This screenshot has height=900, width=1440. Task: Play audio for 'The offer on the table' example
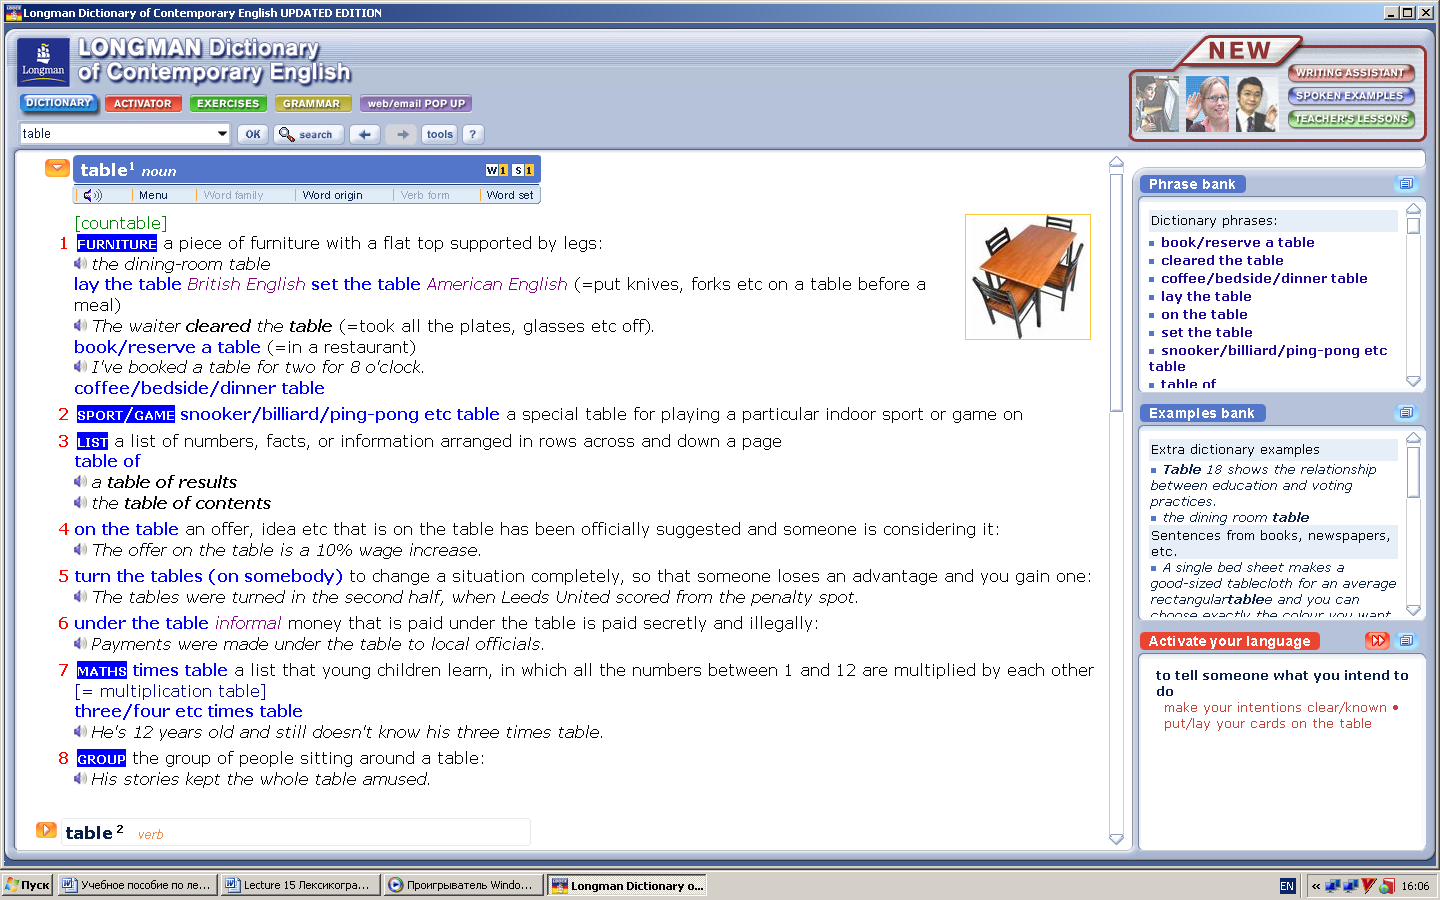[x=80, y=550]
